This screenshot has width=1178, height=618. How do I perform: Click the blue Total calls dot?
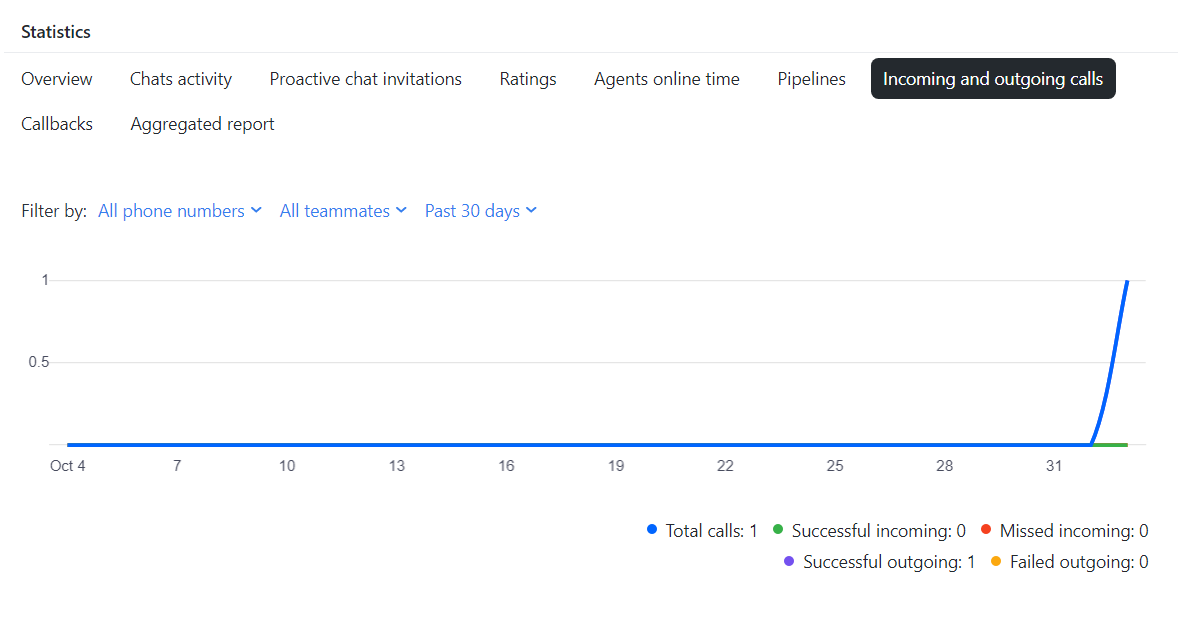pyautogui.click(x=652, y=531)
